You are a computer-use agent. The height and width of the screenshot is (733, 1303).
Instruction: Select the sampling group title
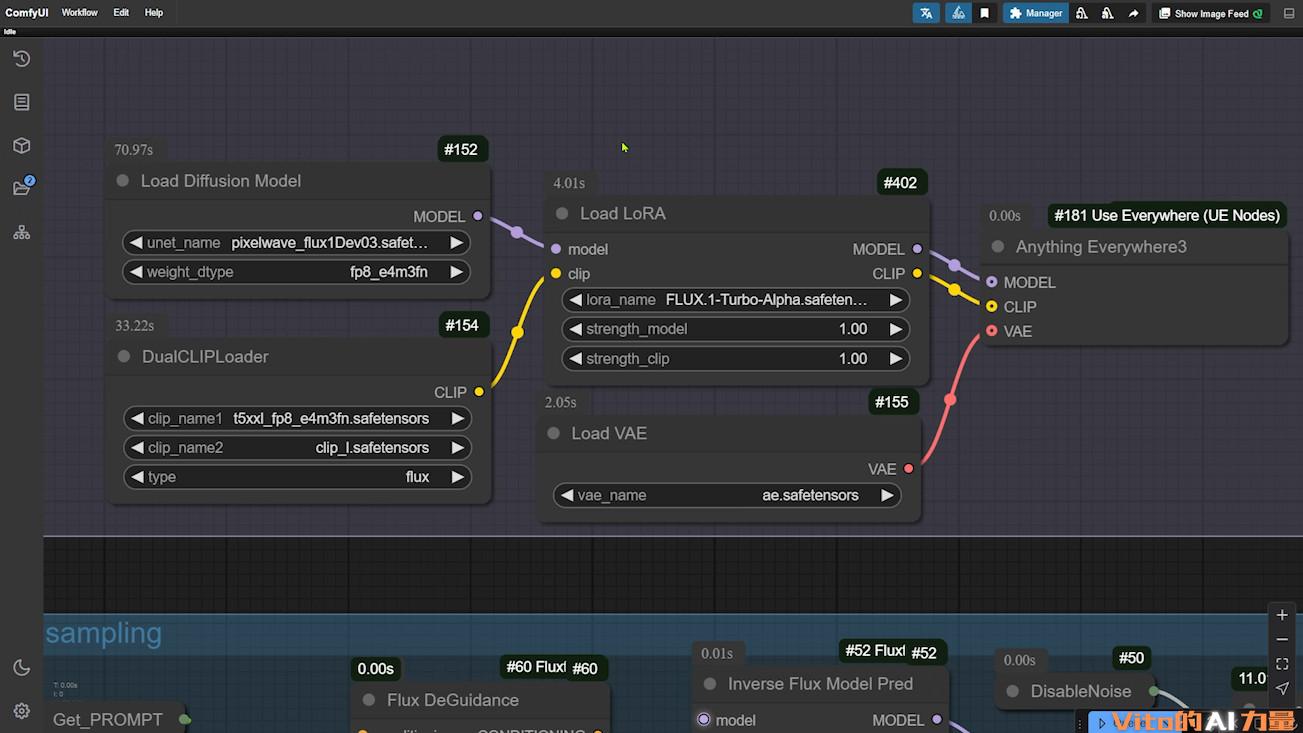pyautogui.click(x=104, y=633)
